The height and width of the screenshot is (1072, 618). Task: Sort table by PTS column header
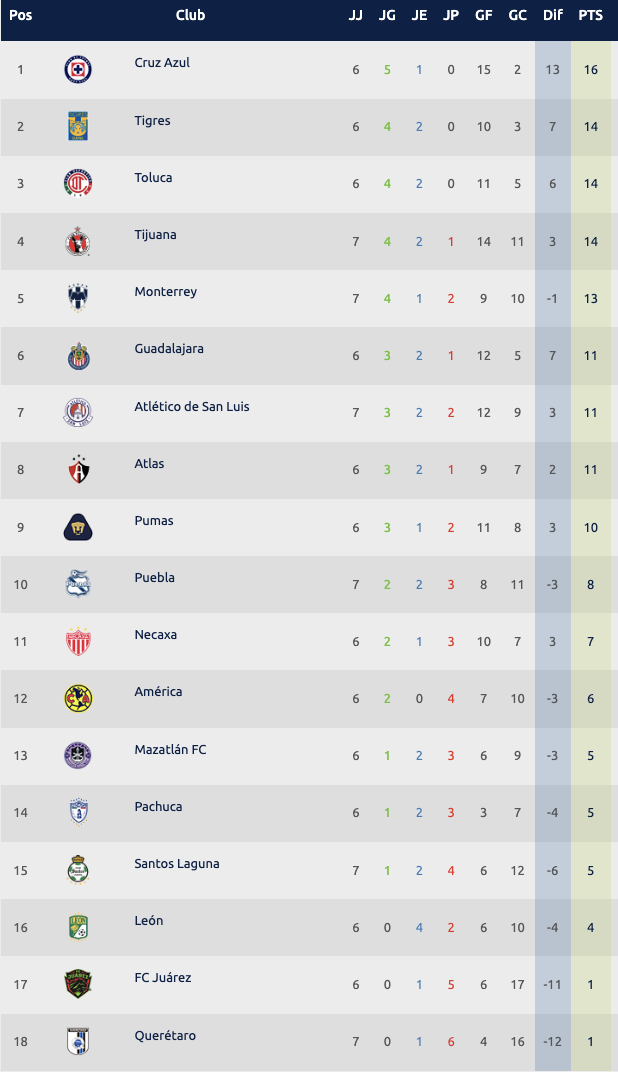[x=591, y=15]
